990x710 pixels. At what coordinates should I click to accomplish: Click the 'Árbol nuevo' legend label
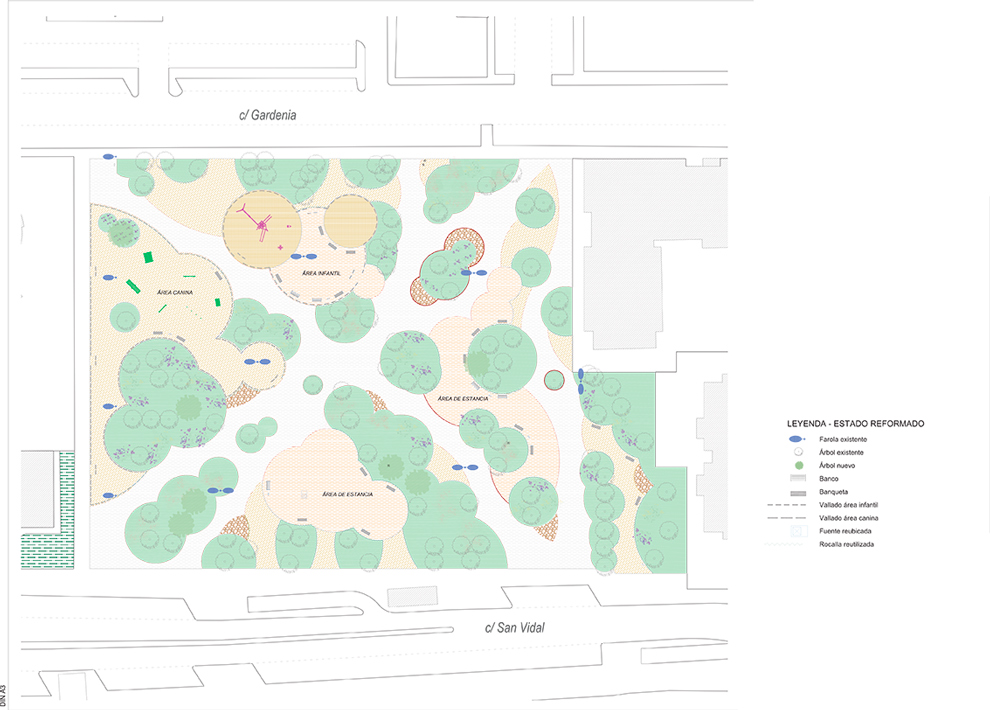pos(837,465)
